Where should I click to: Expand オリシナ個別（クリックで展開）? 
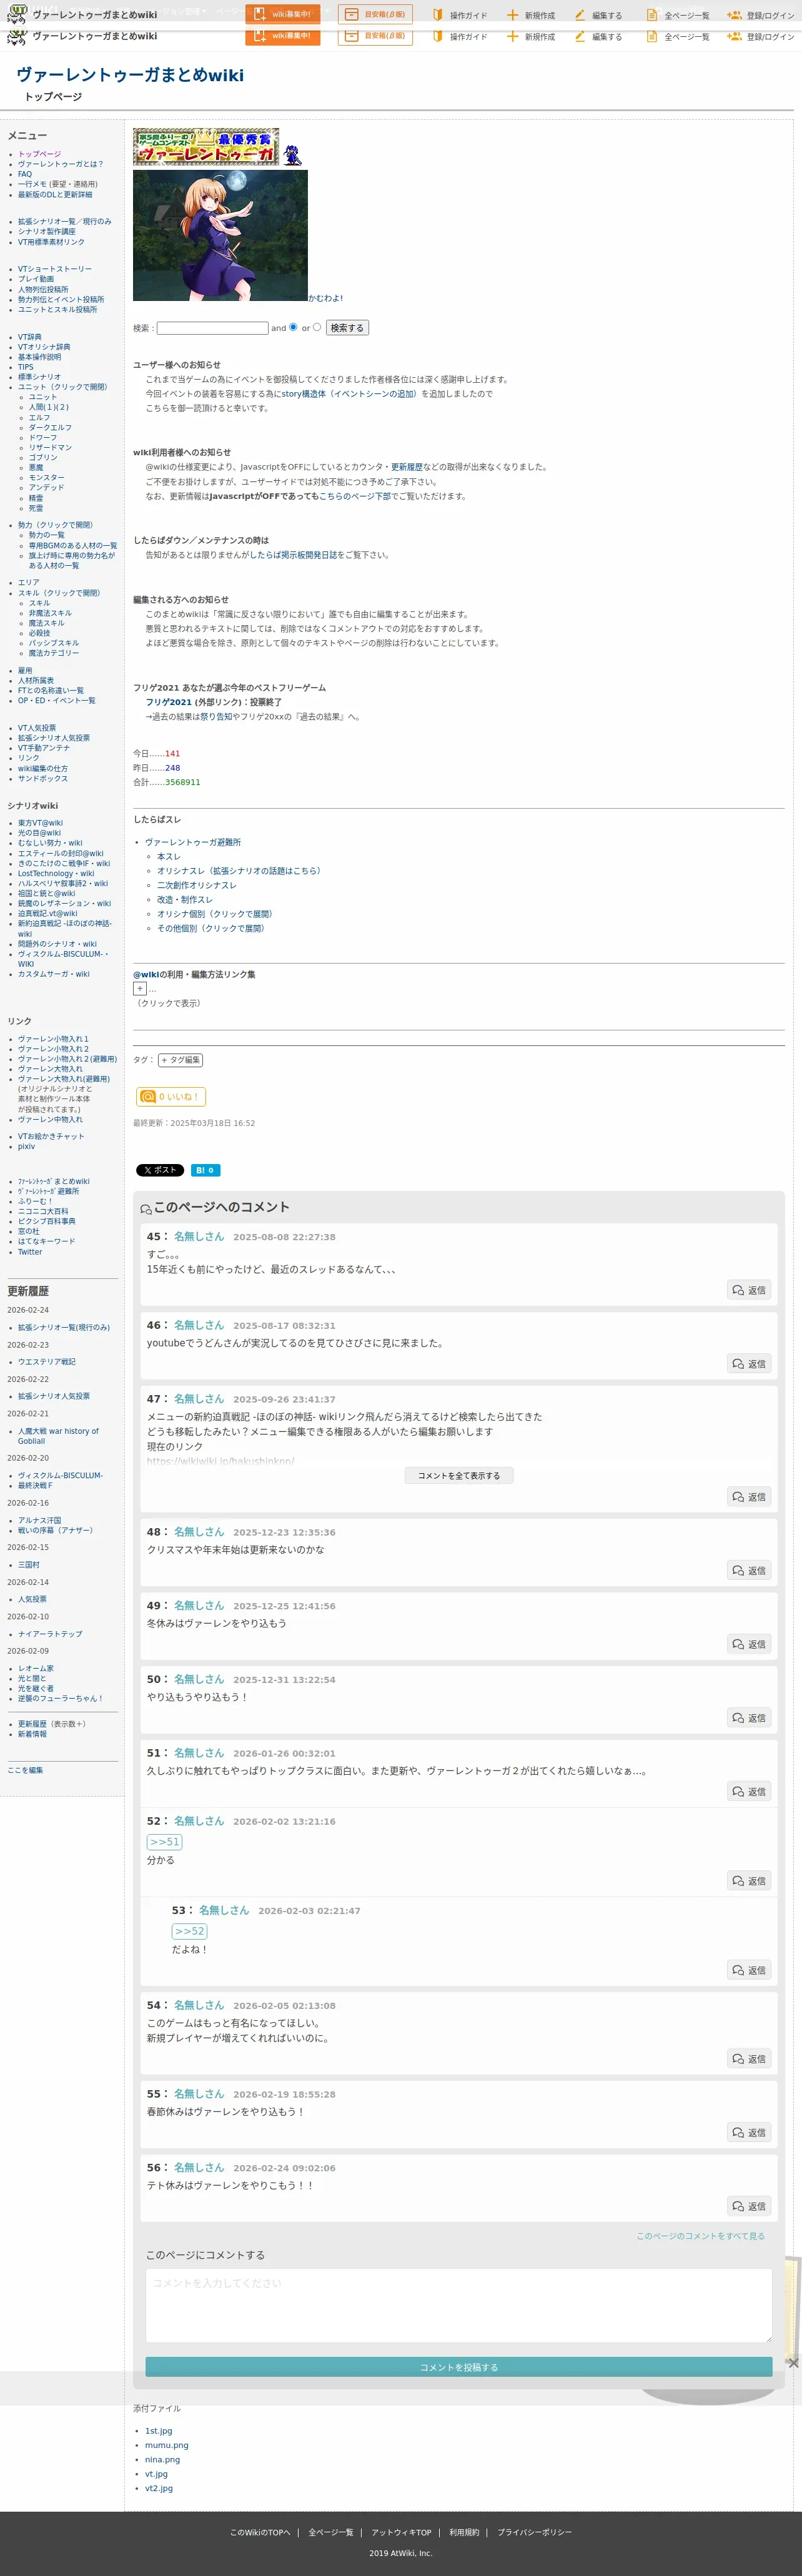click(x=215, y=914)
